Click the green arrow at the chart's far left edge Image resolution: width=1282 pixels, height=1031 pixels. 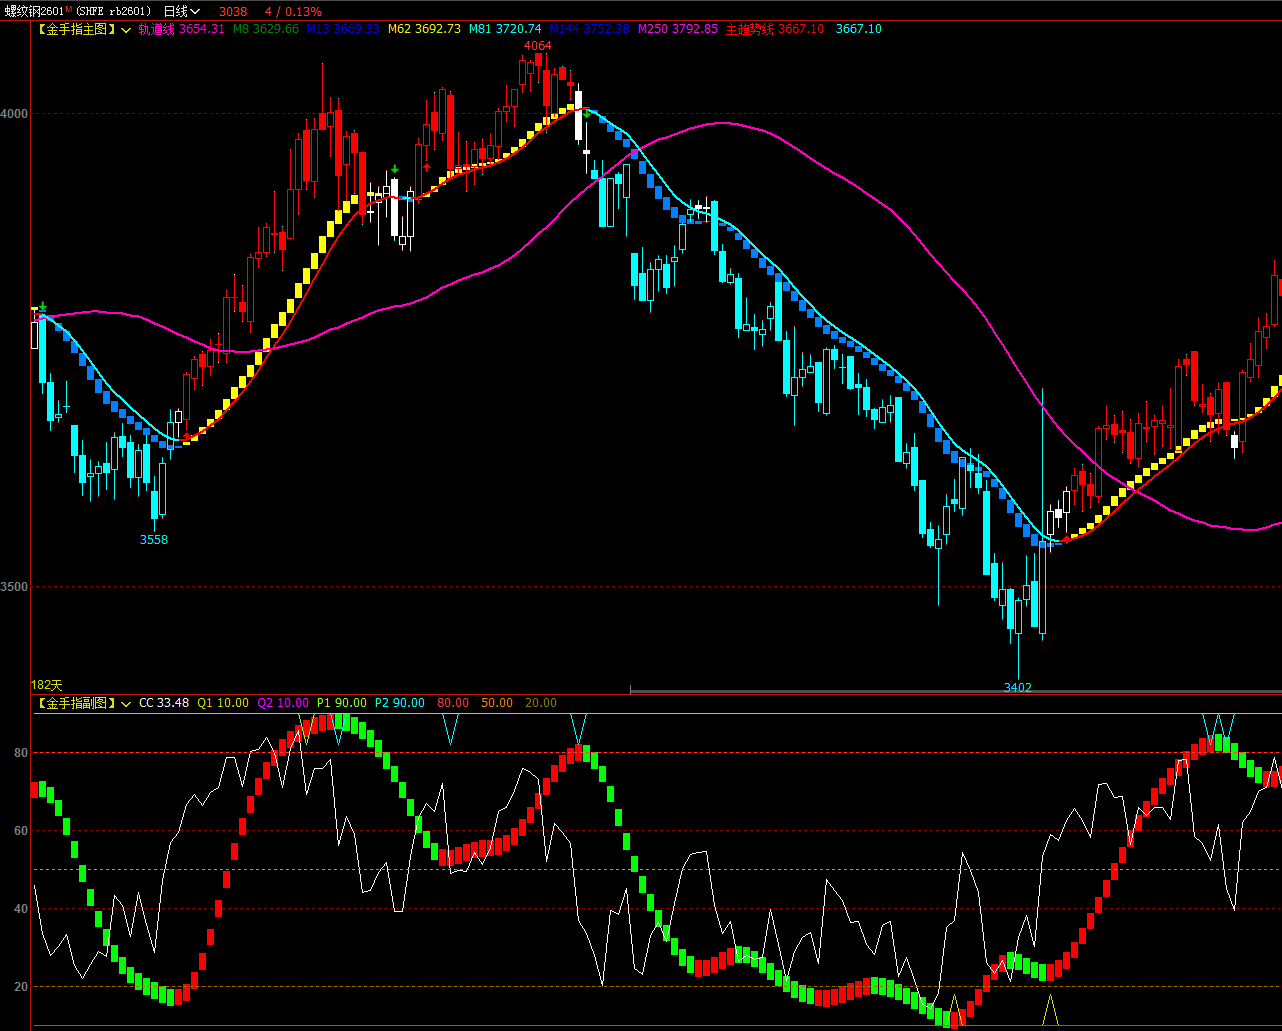tap(42, 307)
